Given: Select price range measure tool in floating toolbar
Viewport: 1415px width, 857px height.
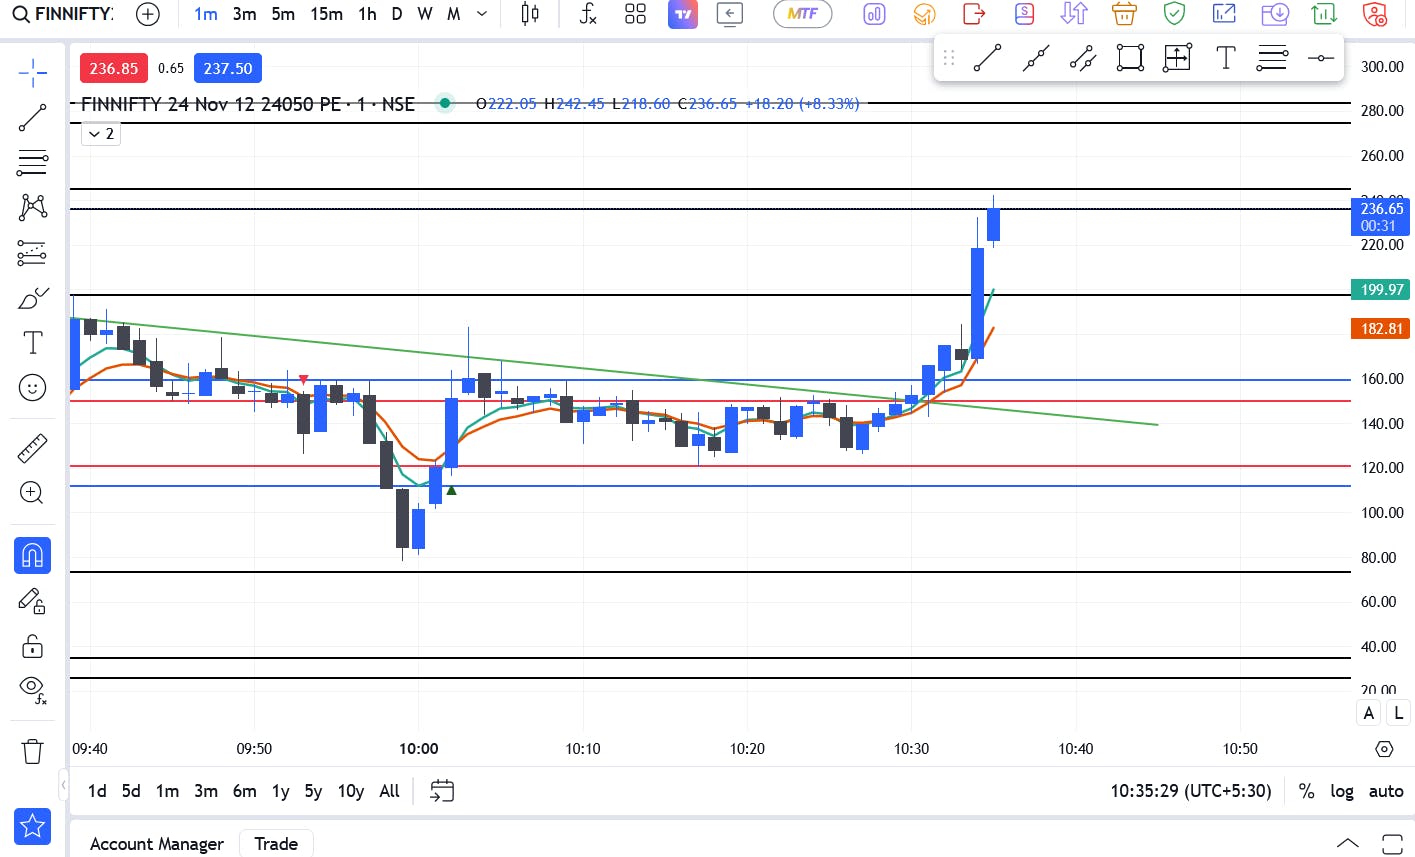Looking at the screenshot, I should click(1177, 58).
